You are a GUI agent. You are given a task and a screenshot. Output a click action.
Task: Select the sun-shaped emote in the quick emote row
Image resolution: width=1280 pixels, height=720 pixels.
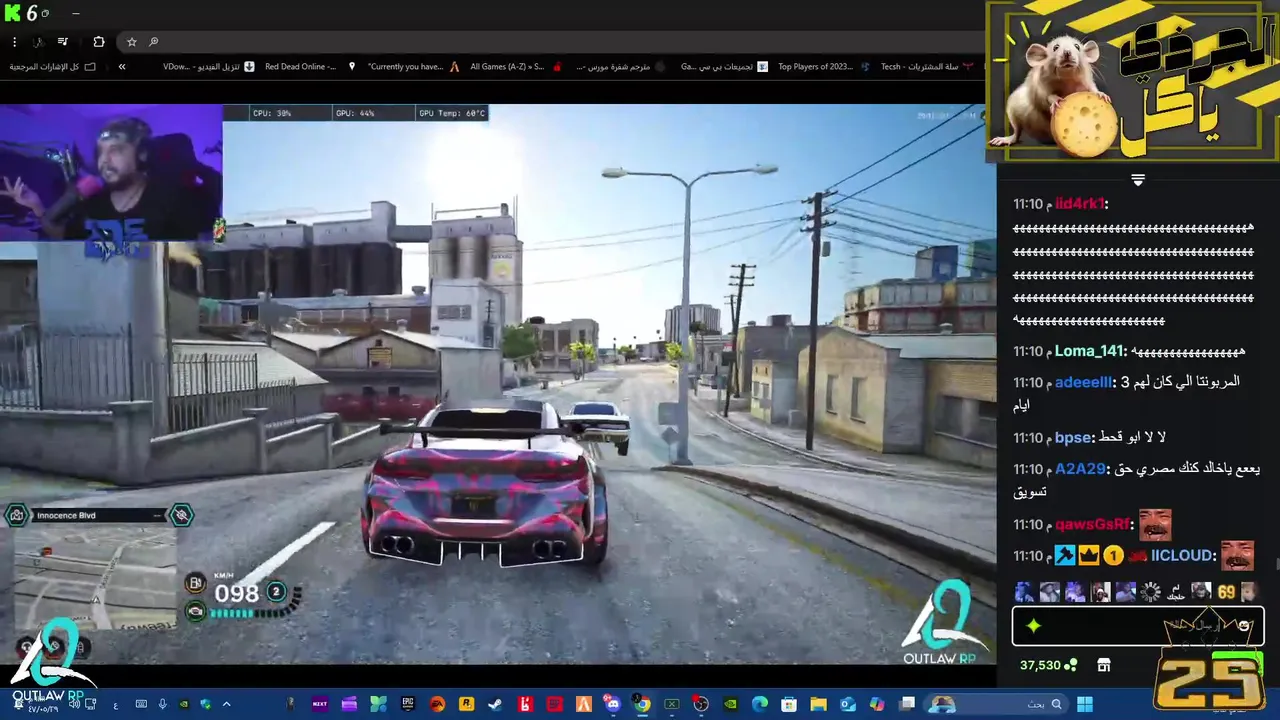[1151, 593]
